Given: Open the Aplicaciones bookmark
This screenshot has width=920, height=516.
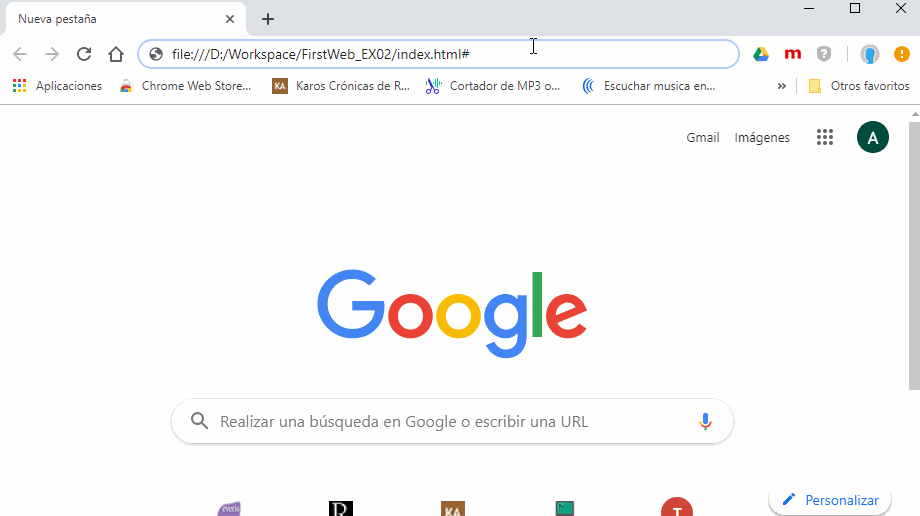Looking at the screenshot, I should (57, 86).
